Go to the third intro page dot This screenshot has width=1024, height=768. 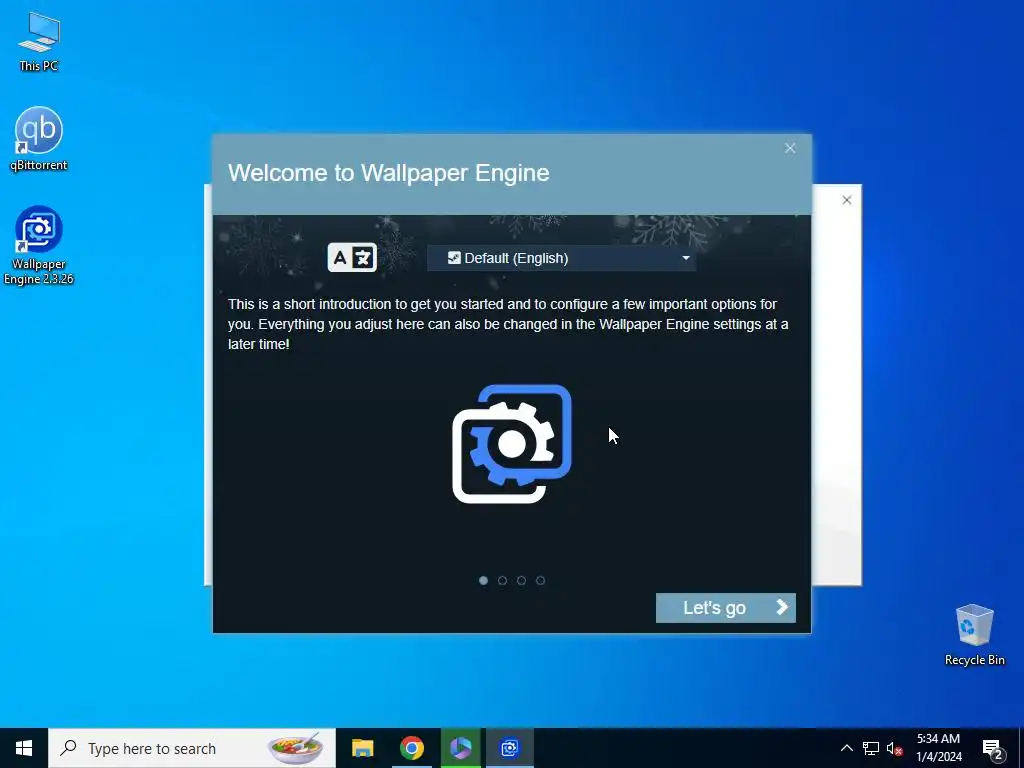point(521,581)
